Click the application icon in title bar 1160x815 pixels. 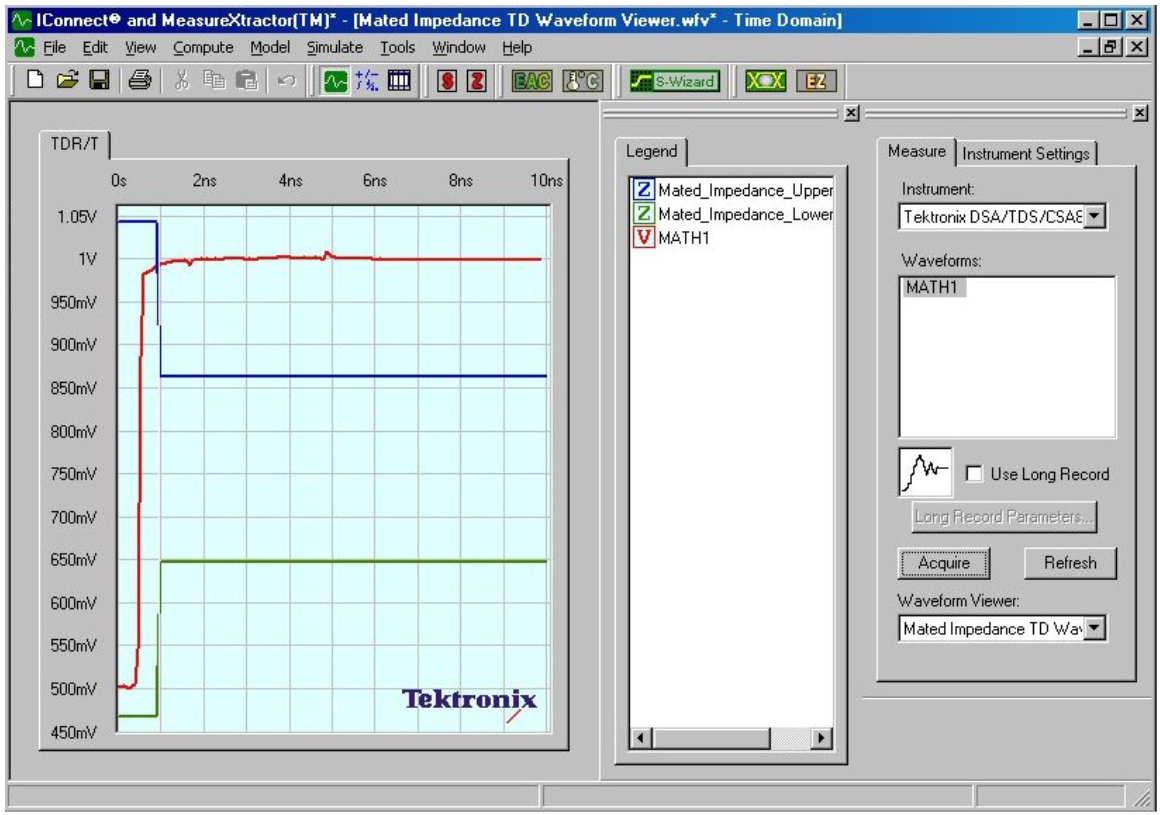(22, 20)
